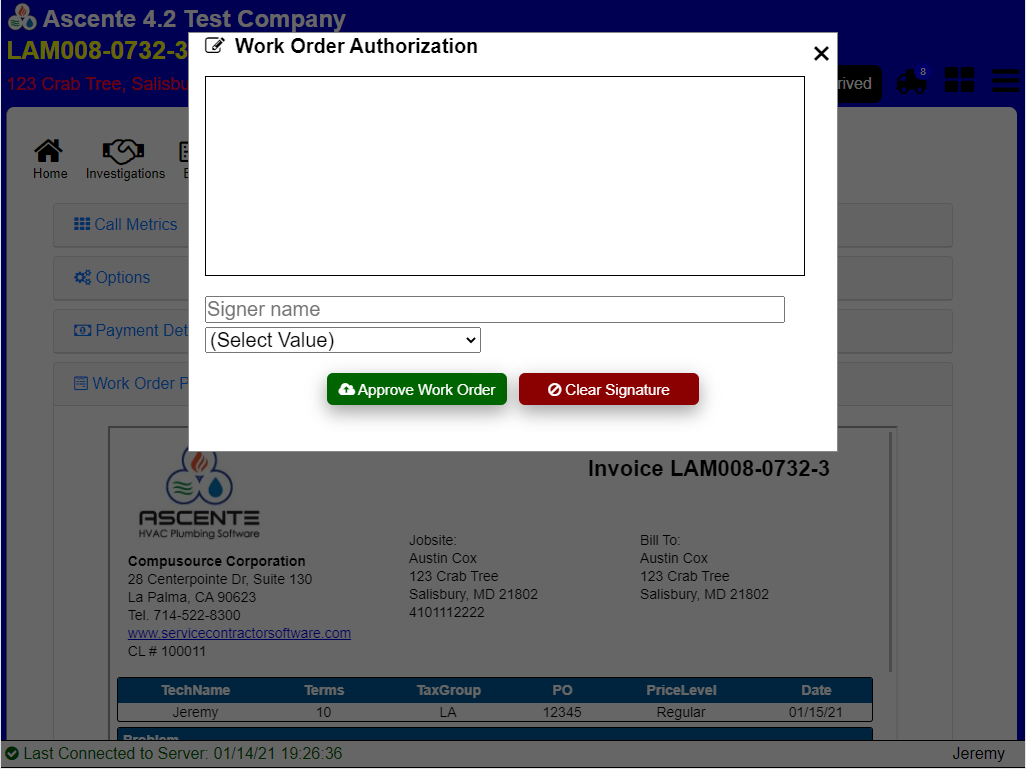Expand the Call Metrics section
The height and width of the screenshot is (769, 1026).
click(126, 225)
